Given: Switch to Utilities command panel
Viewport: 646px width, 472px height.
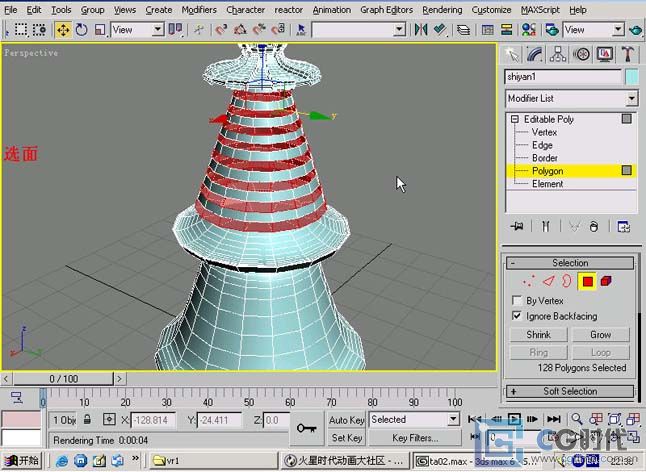Looking at the screenshot, I should pyautogui.click(x=627, y=54).
